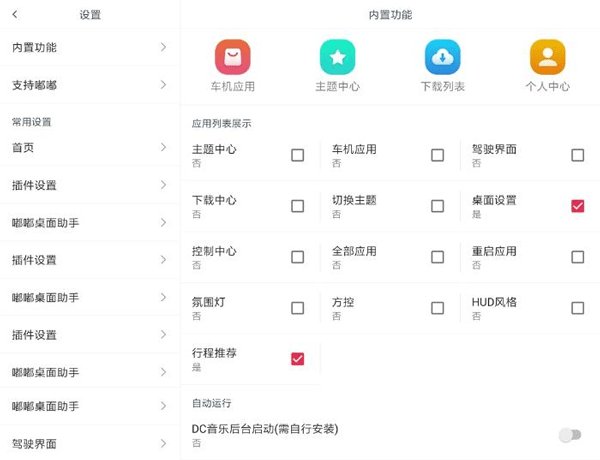The height and width of the screenshot is (460, 600).
Task: Tick the HUD风格 checkbox
Action: 577,308
